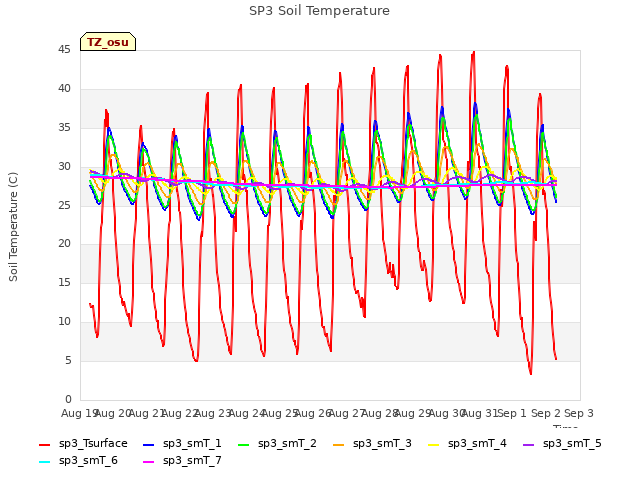Click the sp3_smT_4 legend label

click(477, 443)
